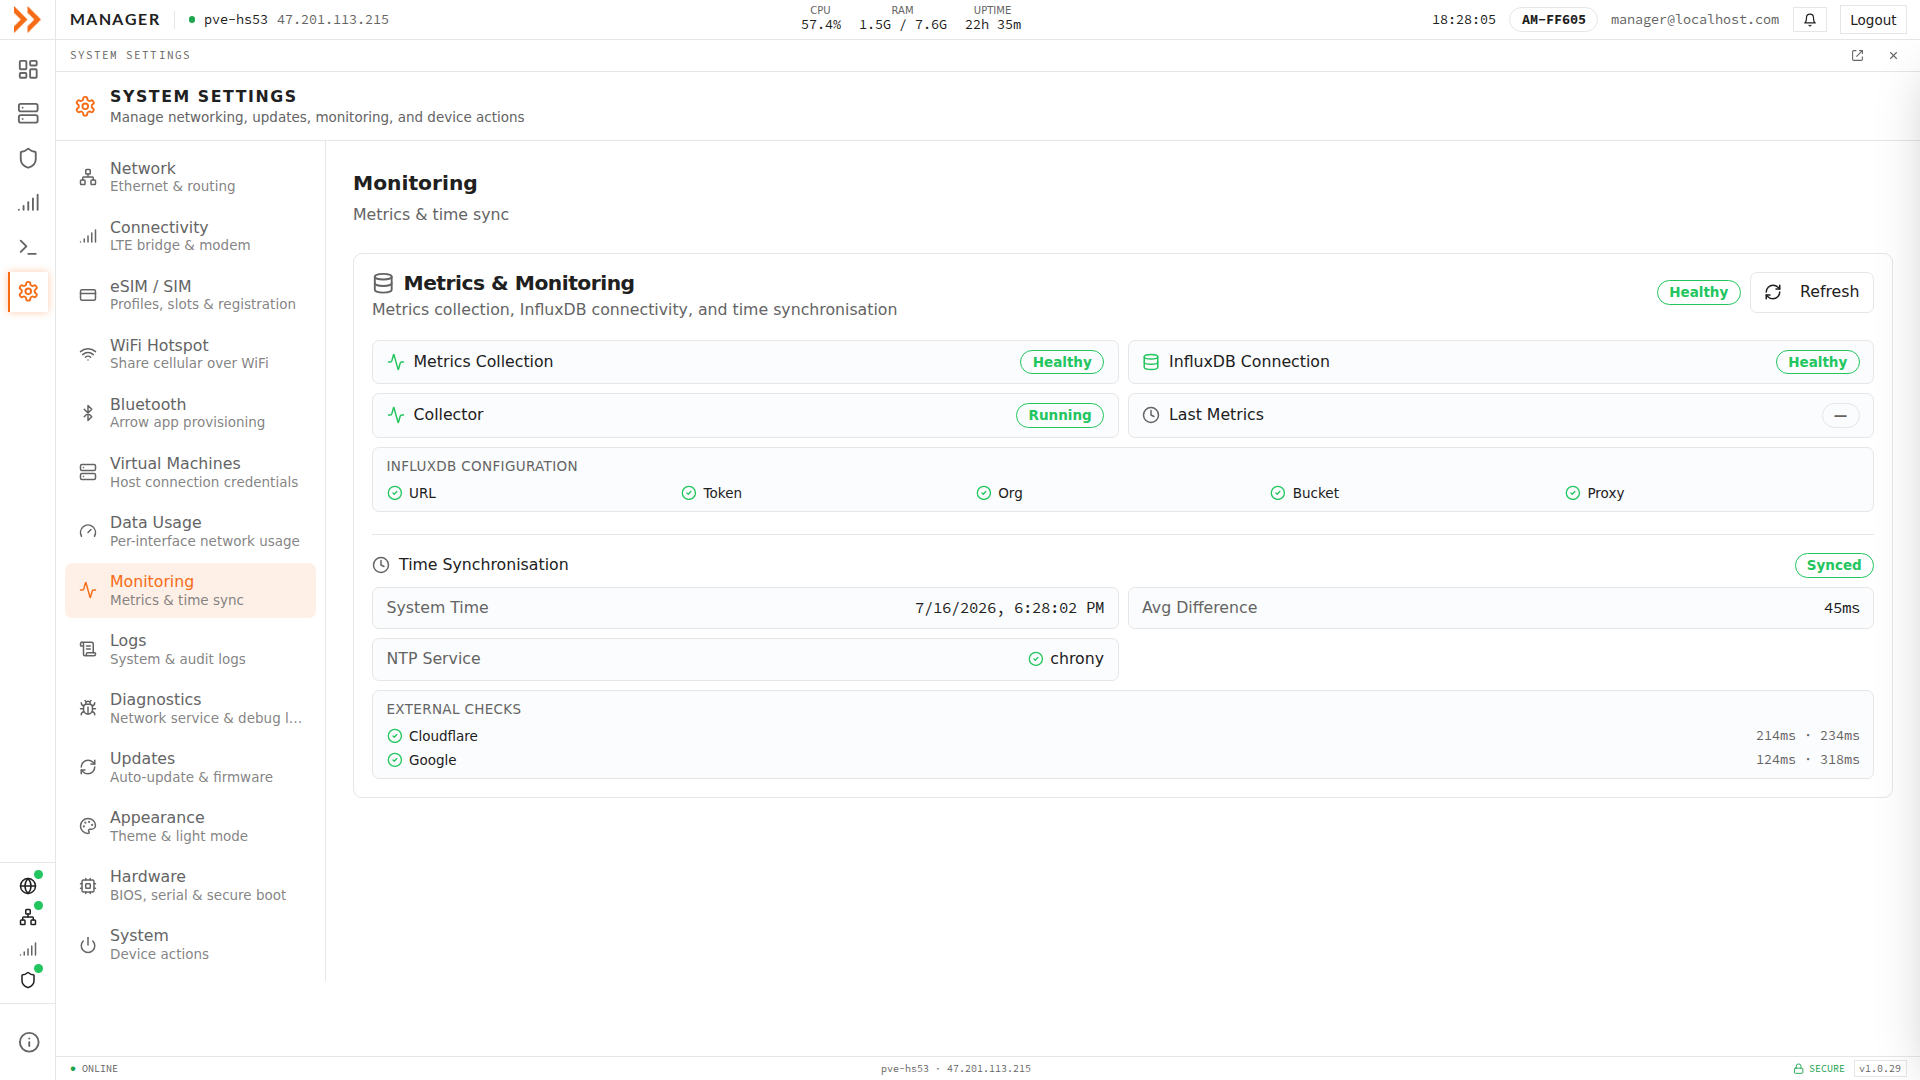This screenshot has width=1920, height=1080.
Task: Select the orange settings gear in left rail
Action: pos(28,291)
